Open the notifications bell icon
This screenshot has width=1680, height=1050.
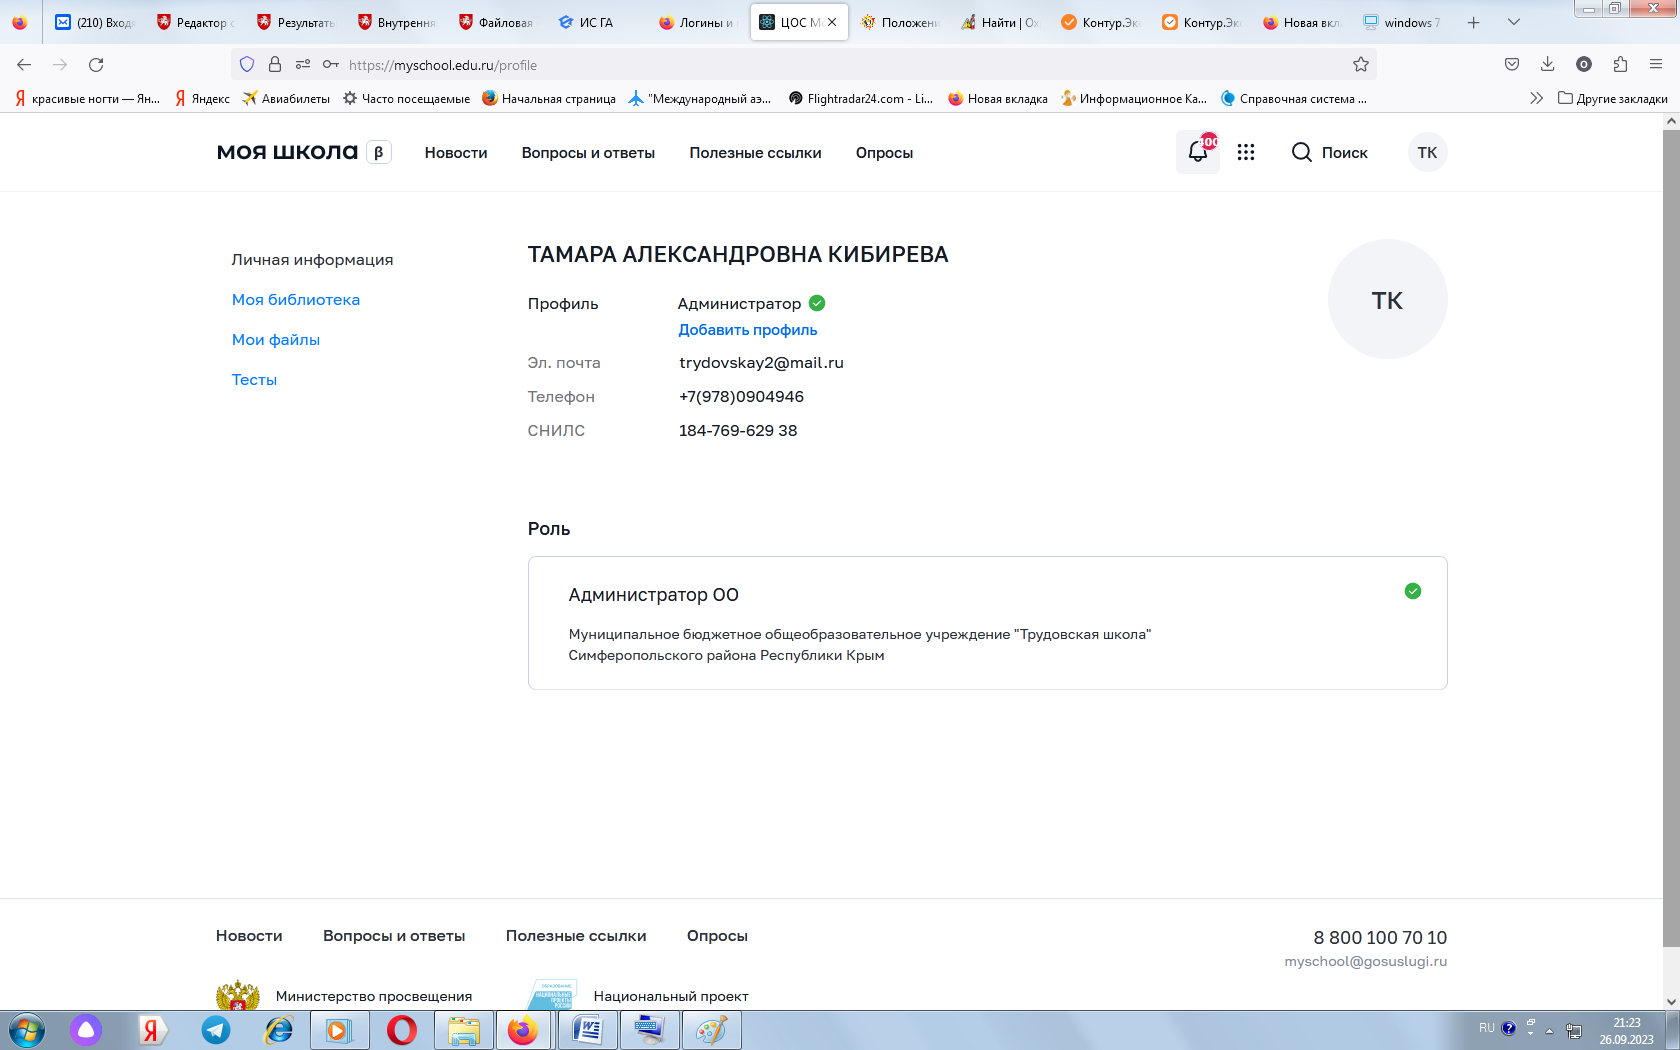[1197, 152]
